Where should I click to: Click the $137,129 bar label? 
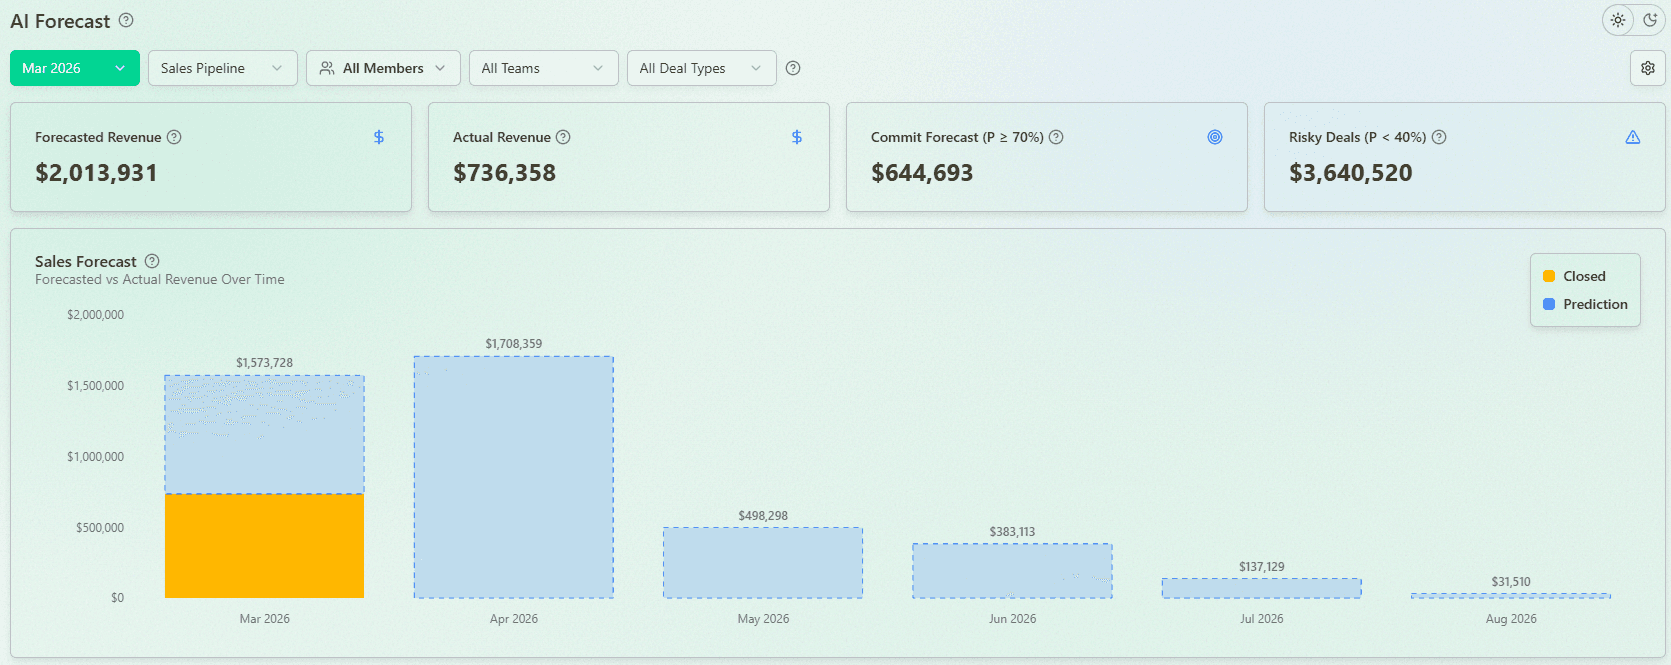(x=1262, y=567)
